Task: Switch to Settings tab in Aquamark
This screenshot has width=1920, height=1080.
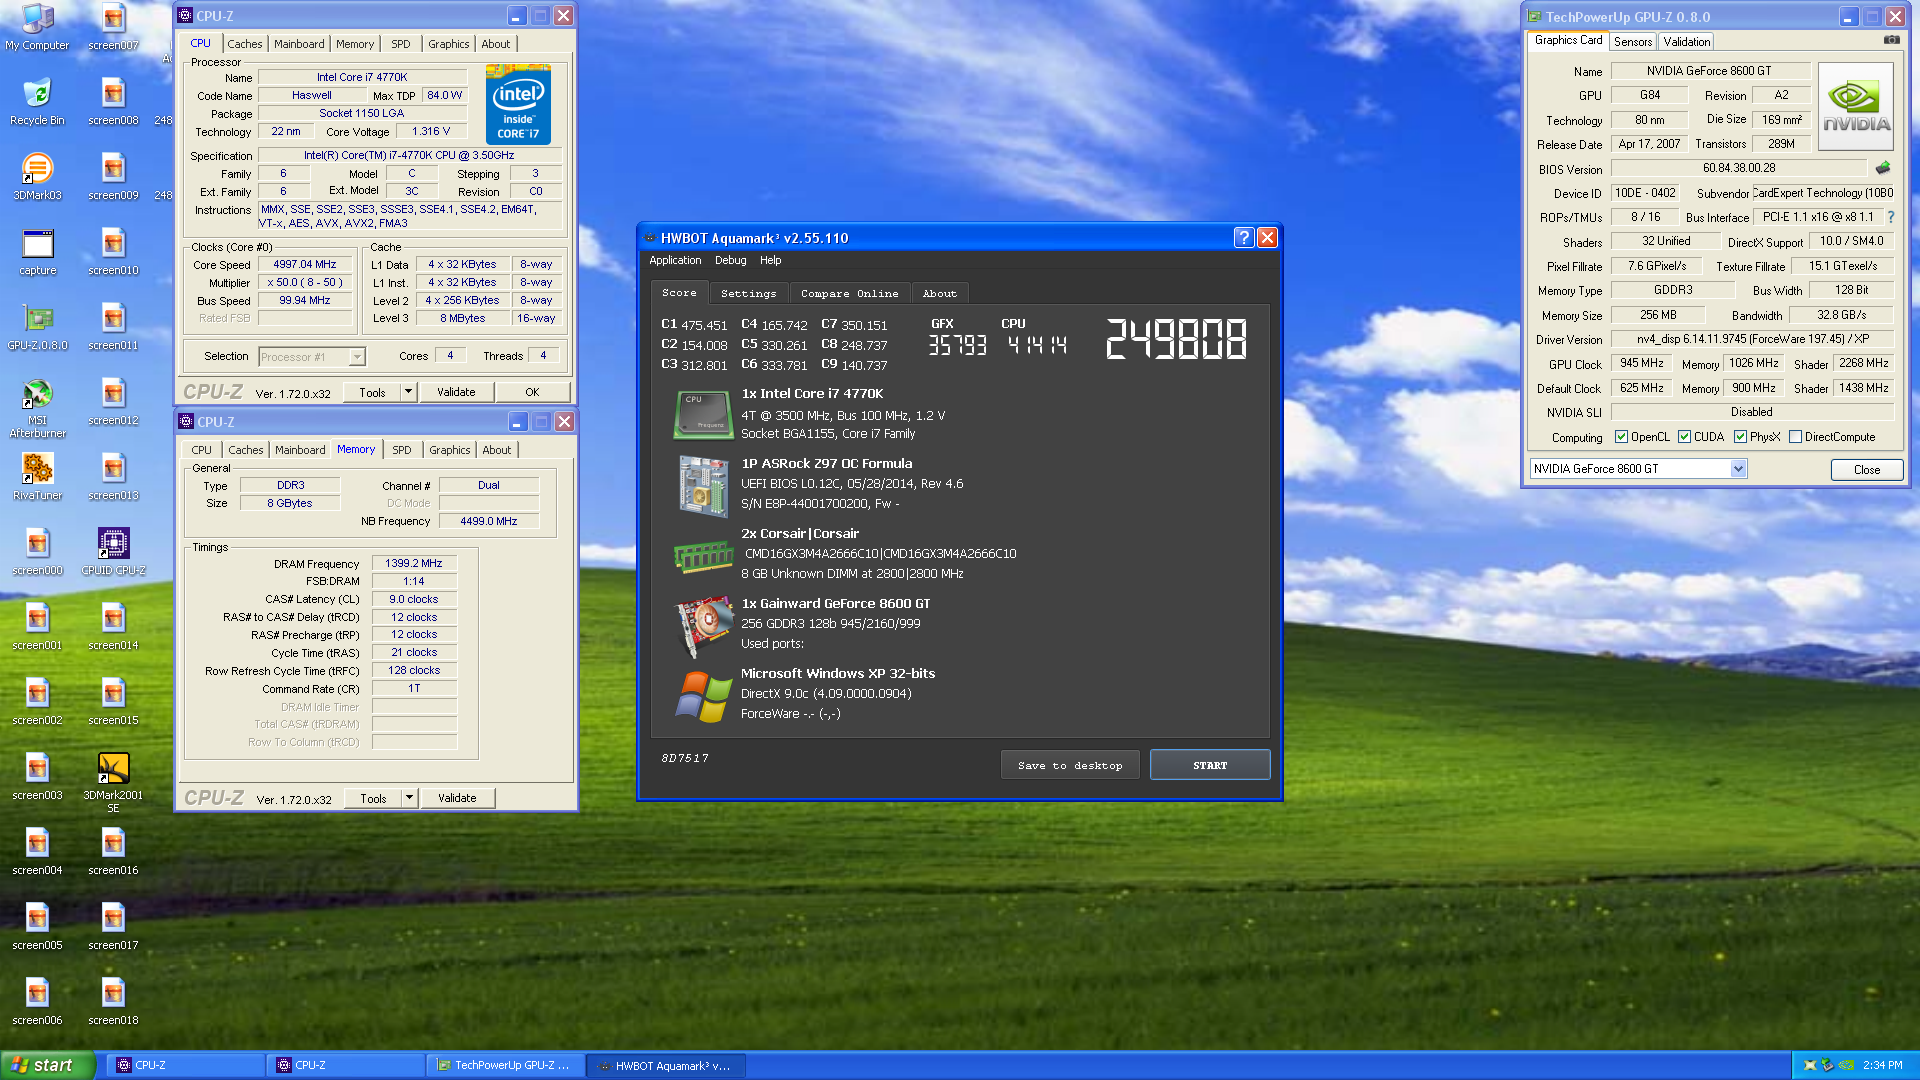Action: pos(749,293)
